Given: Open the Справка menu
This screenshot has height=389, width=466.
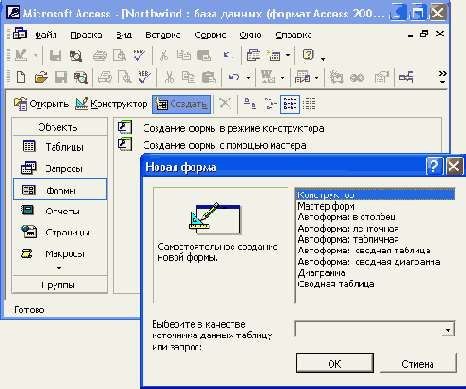Looking at the screenshot, I should [293, 35].
